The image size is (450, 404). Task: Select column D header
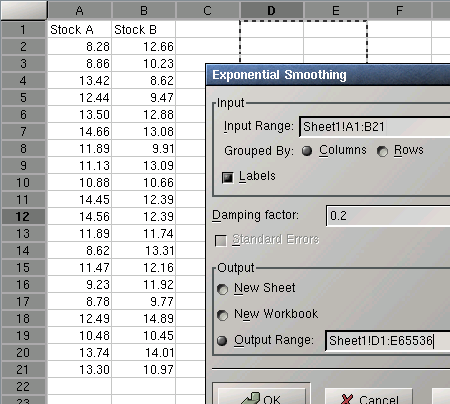271,10
